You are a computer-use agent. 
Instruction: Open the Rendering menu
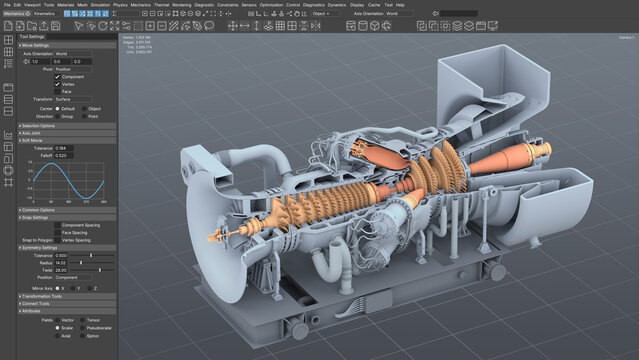click(x=182, y=5)
